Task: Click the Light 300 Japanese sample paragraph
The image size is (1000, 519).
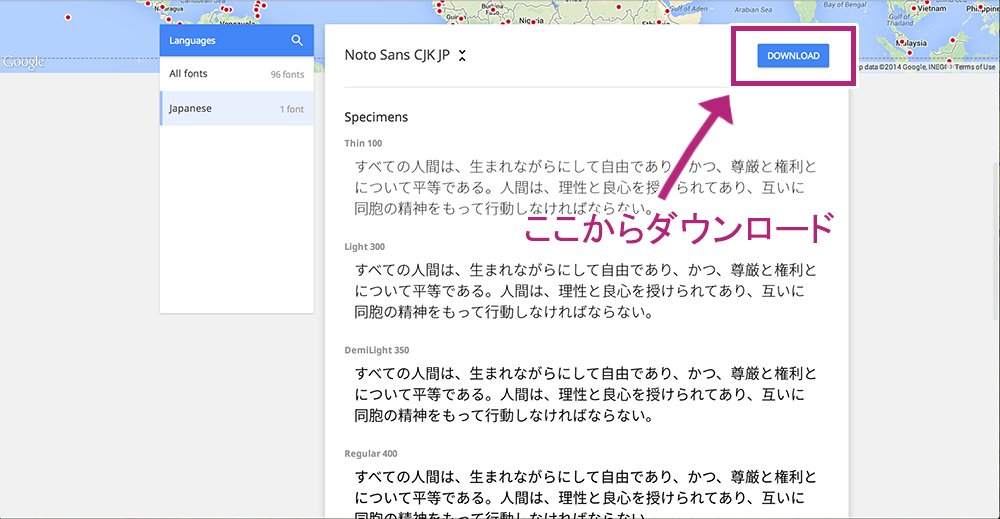Action: (x=585, y=291)
